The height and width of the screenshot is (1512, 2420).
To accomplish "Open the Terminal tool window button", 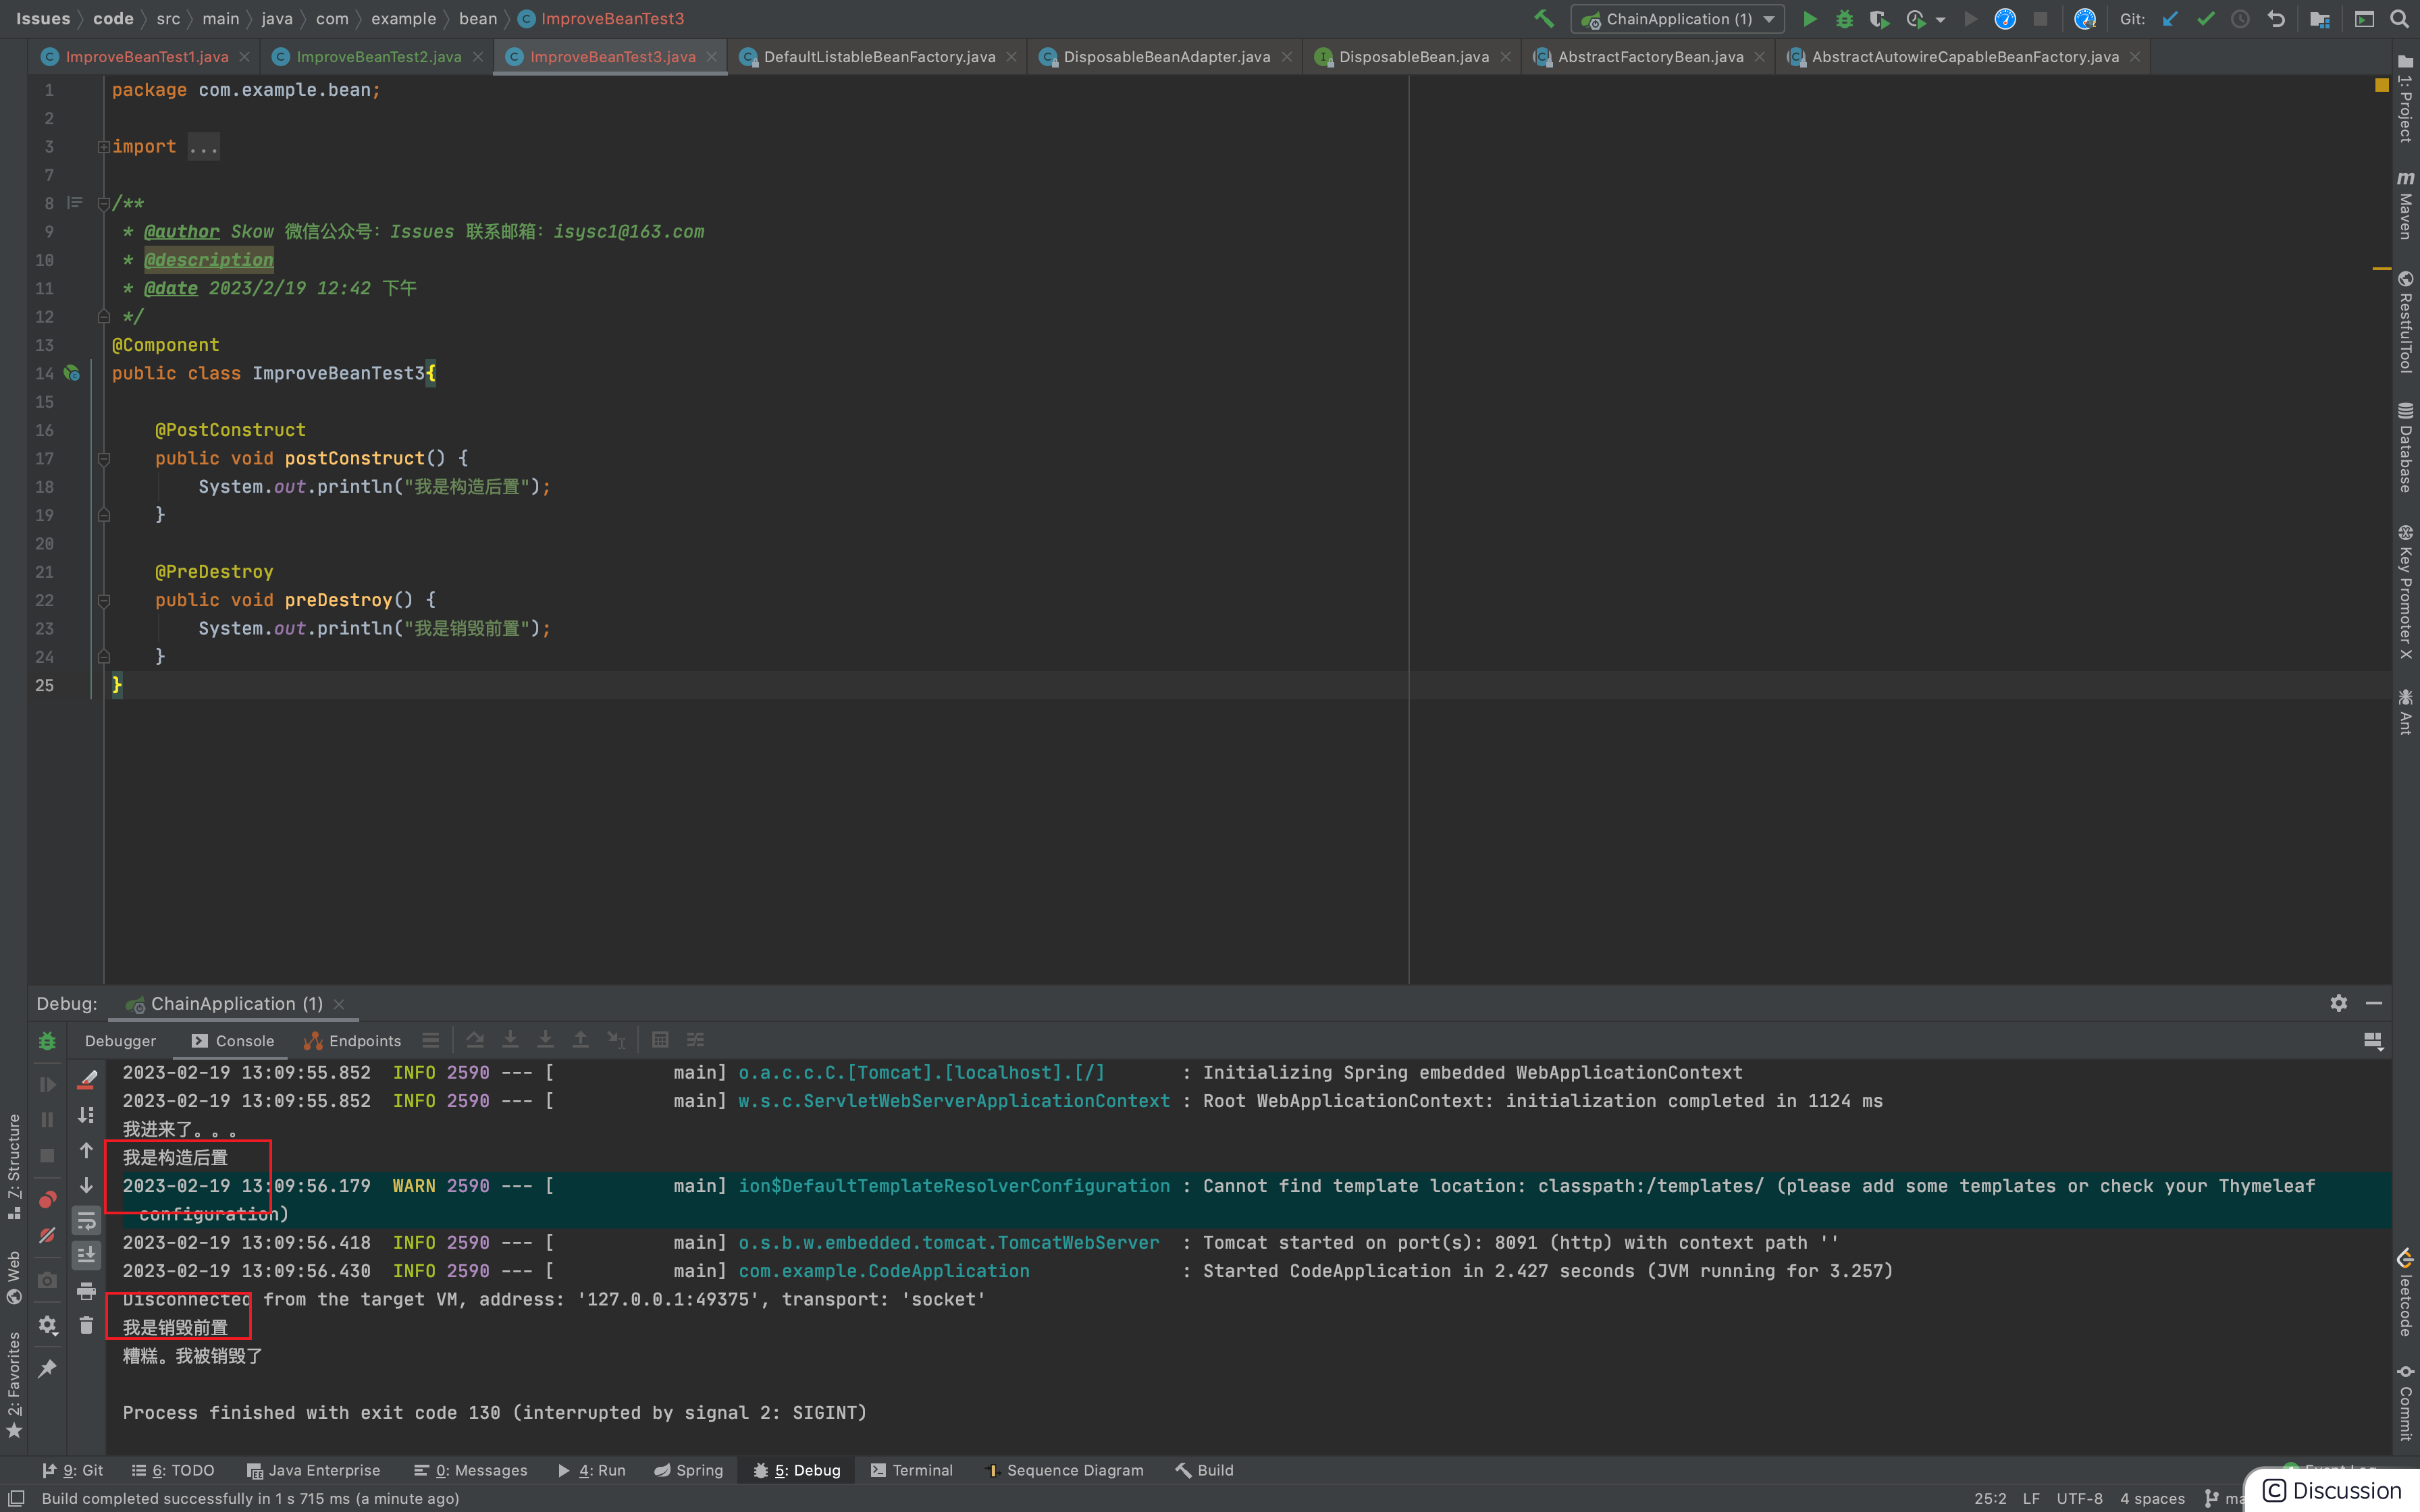I will click(912, 1470).
